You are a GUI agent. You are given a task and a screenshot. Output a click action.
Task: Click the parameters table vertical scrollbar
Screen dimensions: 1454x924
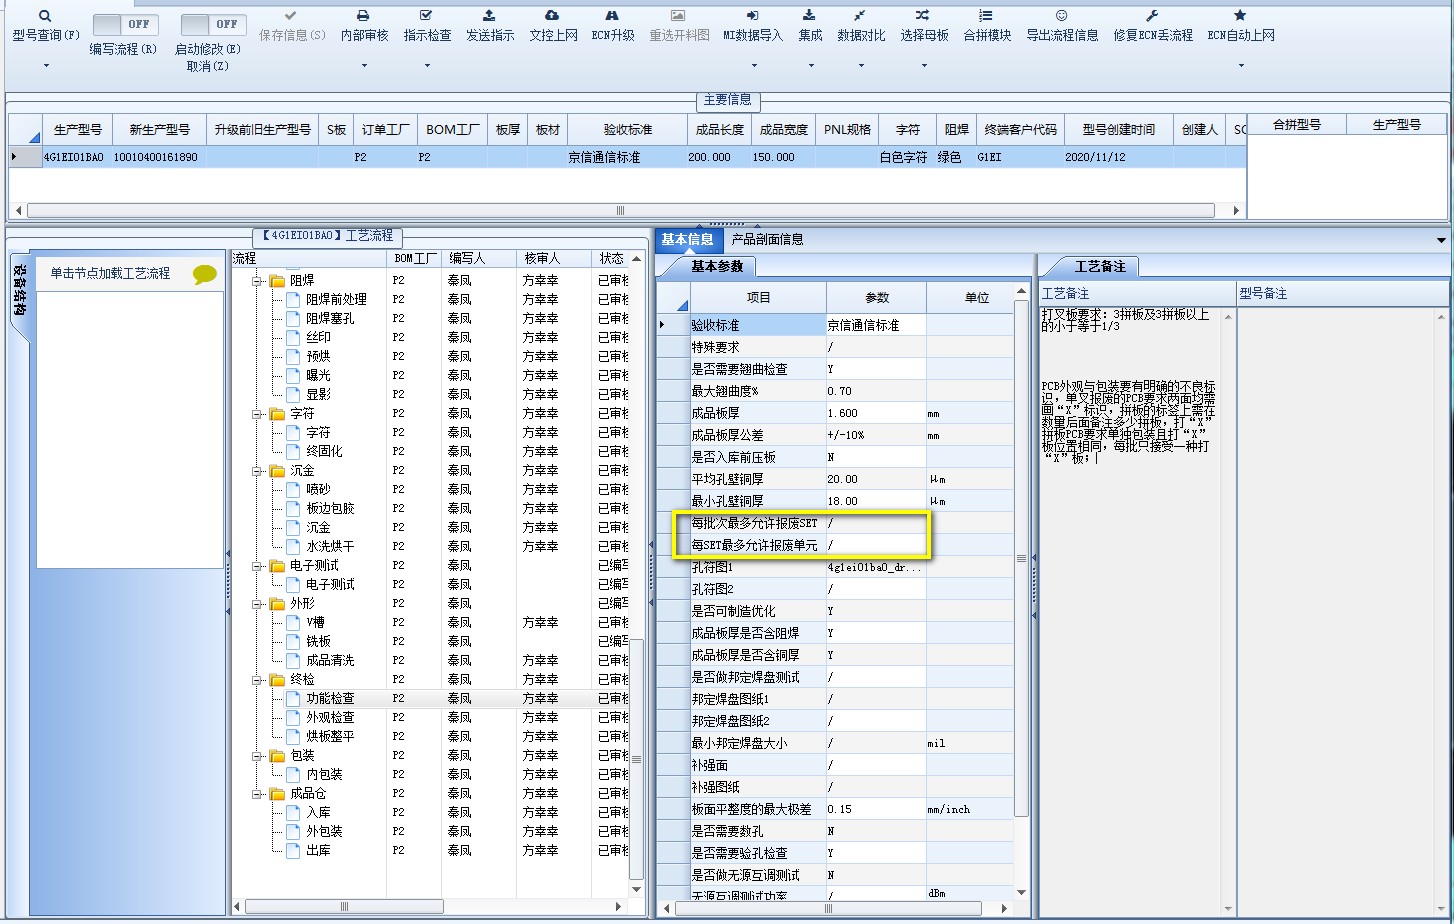pyautogui.click(x=1021, y=557)
